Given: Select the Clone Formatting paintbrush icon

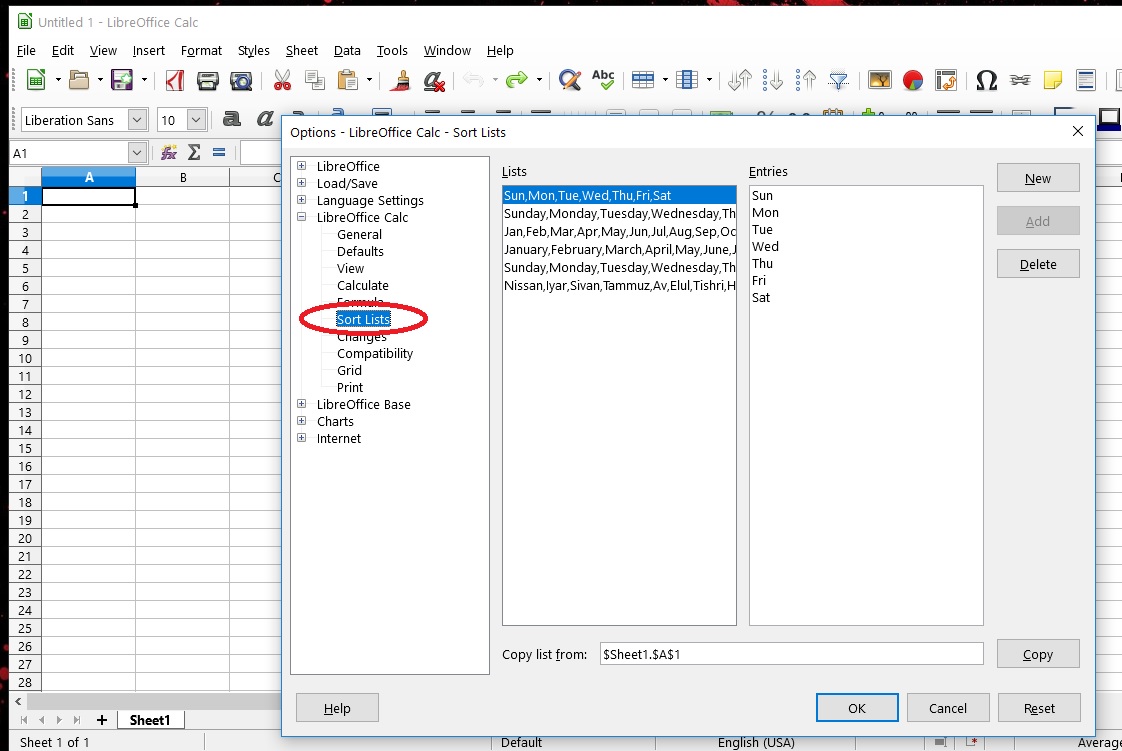Looking at the screenshot, I should point(401,80).
